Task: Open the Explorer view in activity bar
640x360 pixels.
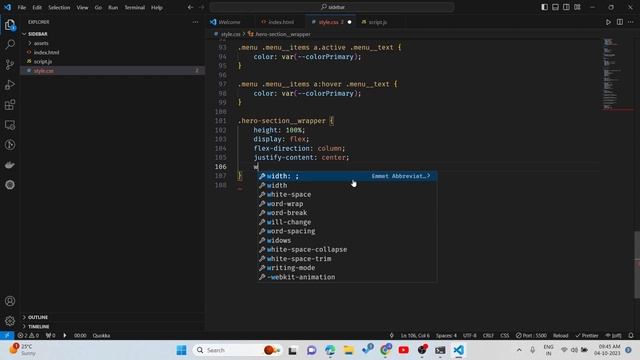Action: [x=10, y=25]
